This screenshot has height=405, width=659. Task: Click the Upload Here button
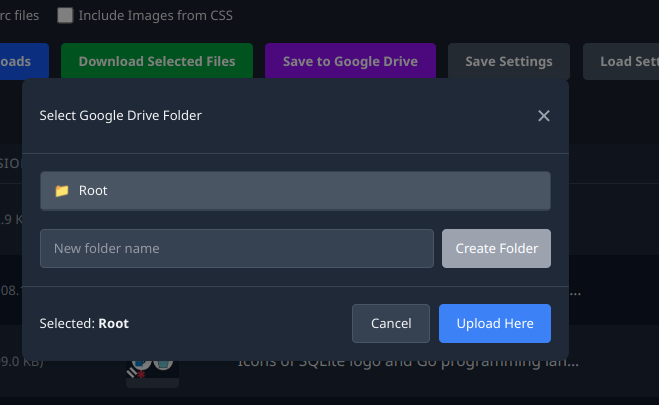[495, 323]
